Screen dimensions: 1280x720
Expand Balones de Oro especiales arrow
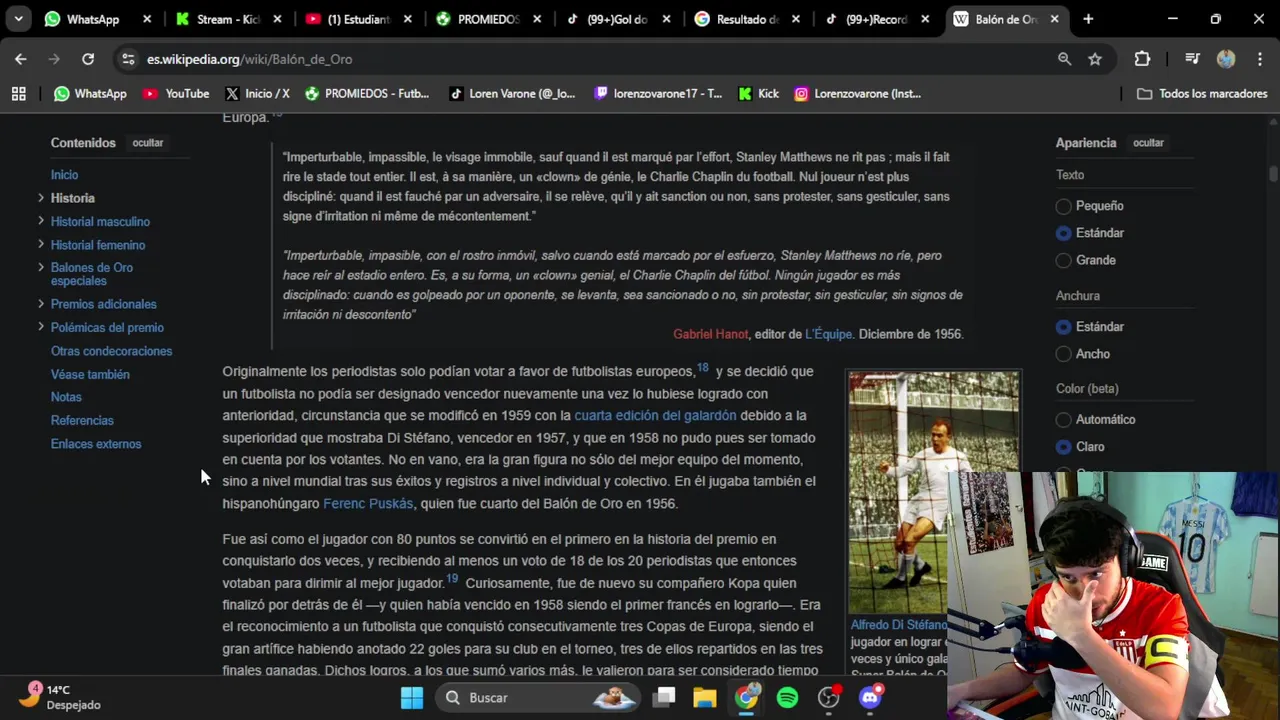(x=40, y=267)
